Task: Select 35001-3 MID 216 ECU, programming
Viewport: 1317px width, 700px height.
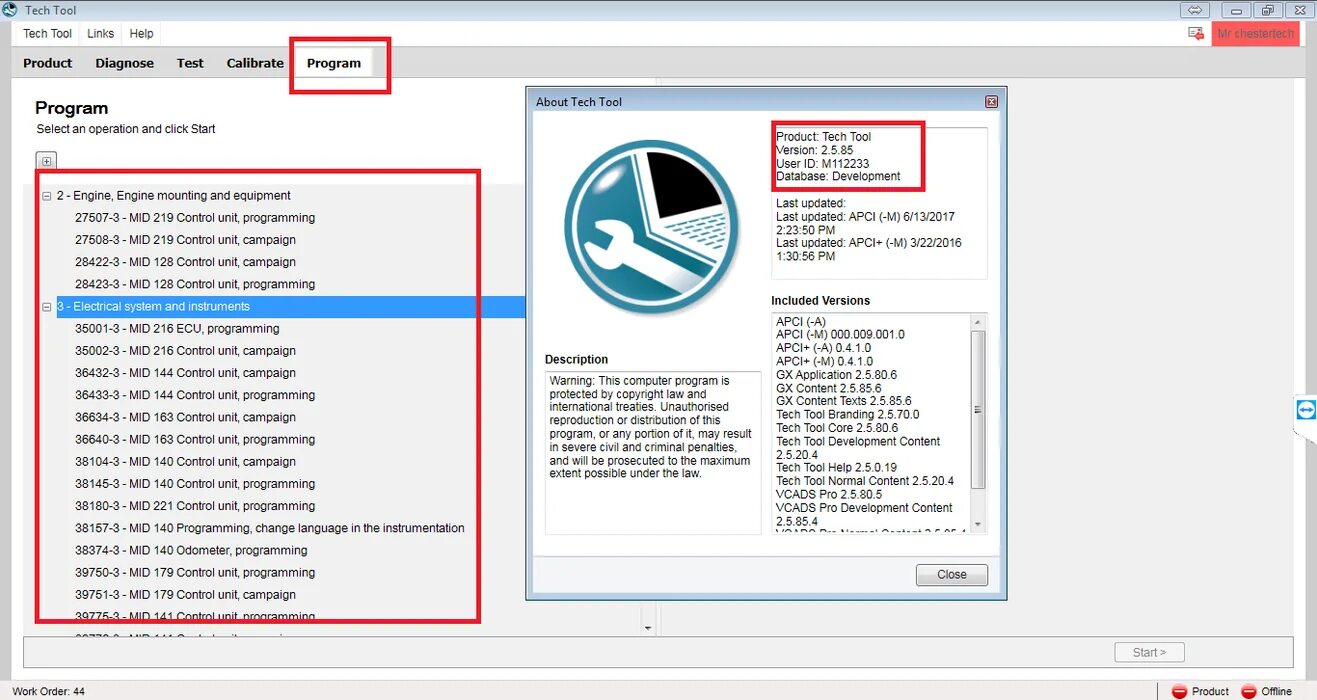Action: pos(177,329)
